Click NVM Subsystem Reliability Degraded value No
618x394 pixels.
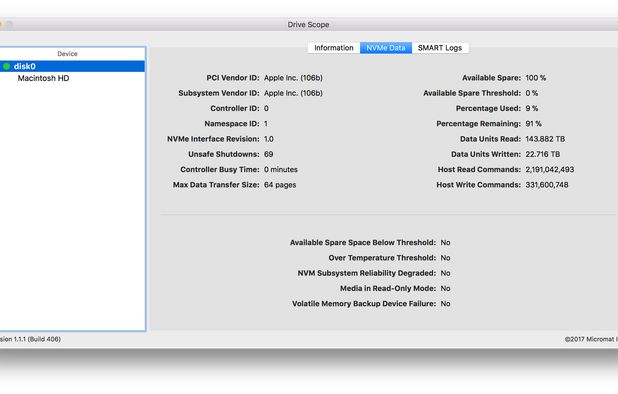coord(445,273)
